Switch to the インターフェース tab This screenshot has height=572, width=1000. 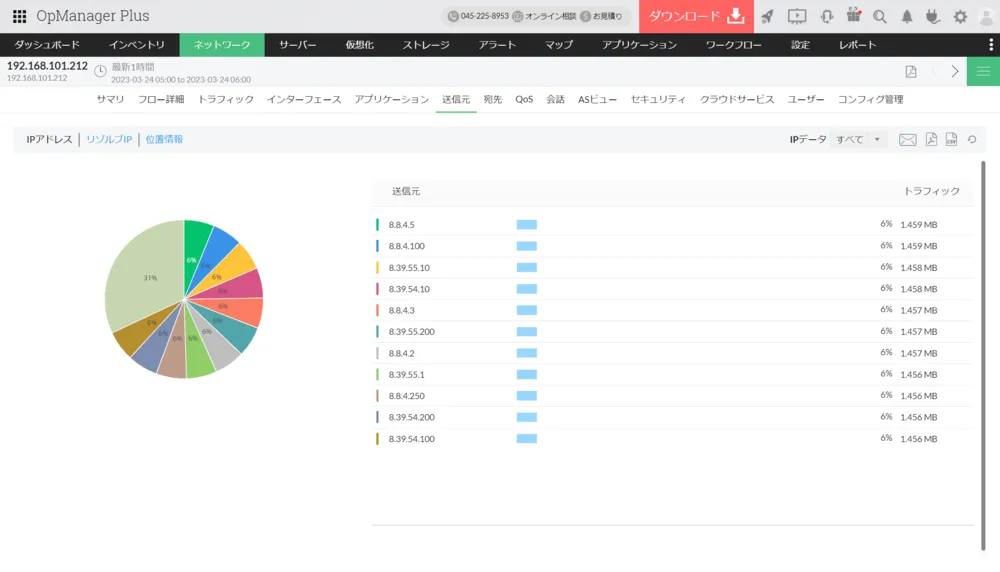tap(304, 99)
